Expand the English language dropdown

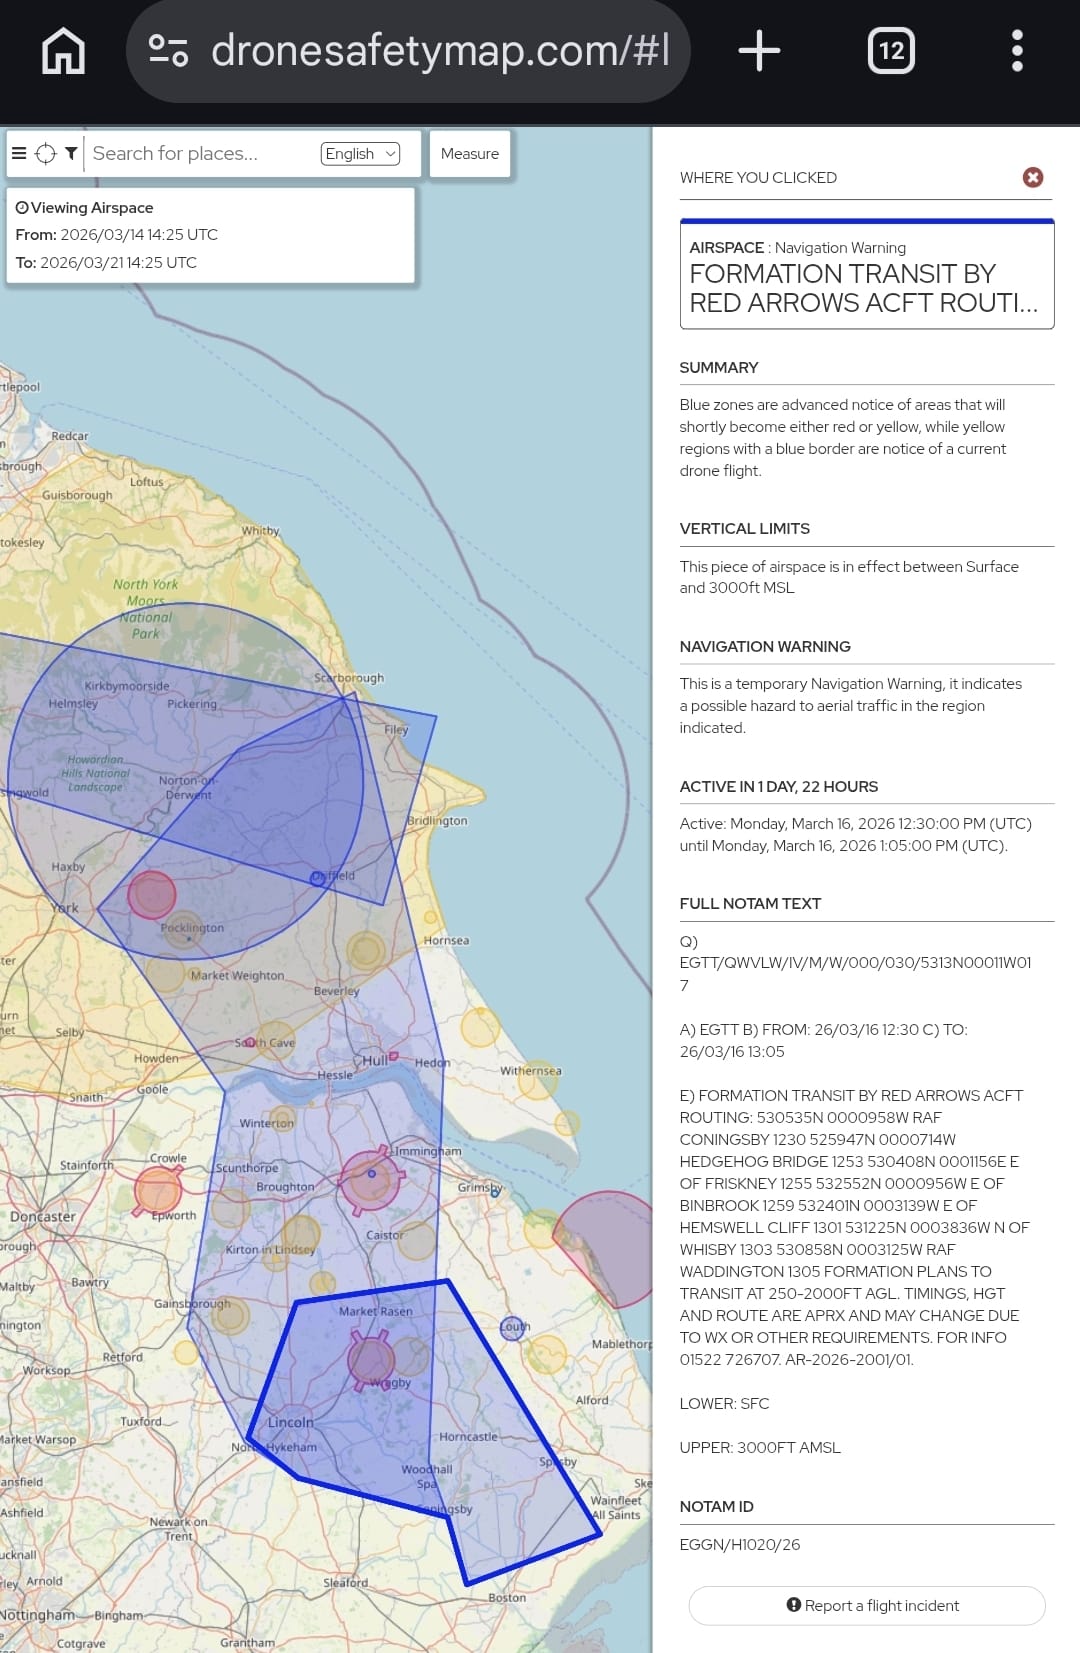[x=360, y=153]
